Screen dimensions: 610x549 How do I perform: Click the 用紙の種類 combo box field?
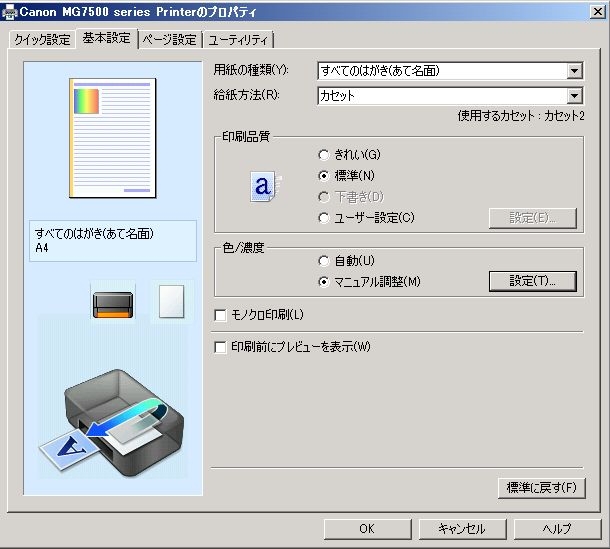(450, 71)
